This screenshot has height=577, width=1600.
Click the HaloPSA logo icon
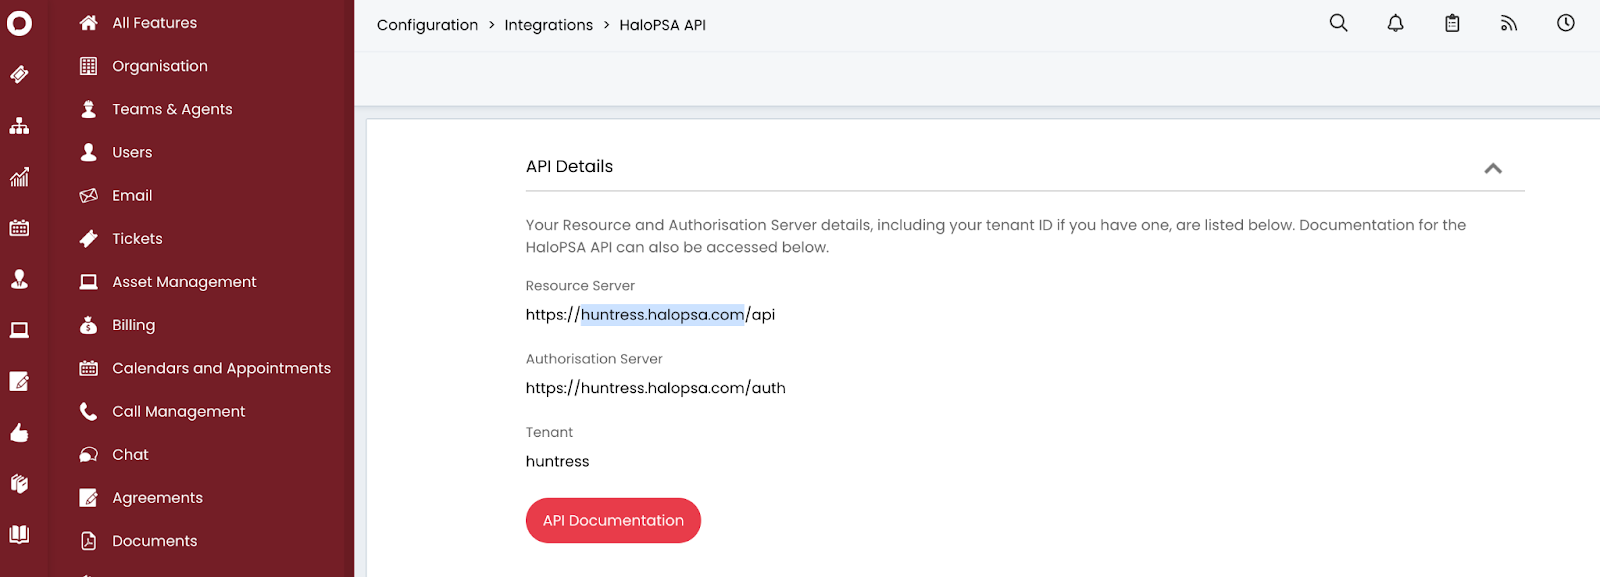click(x=19, y=23)
